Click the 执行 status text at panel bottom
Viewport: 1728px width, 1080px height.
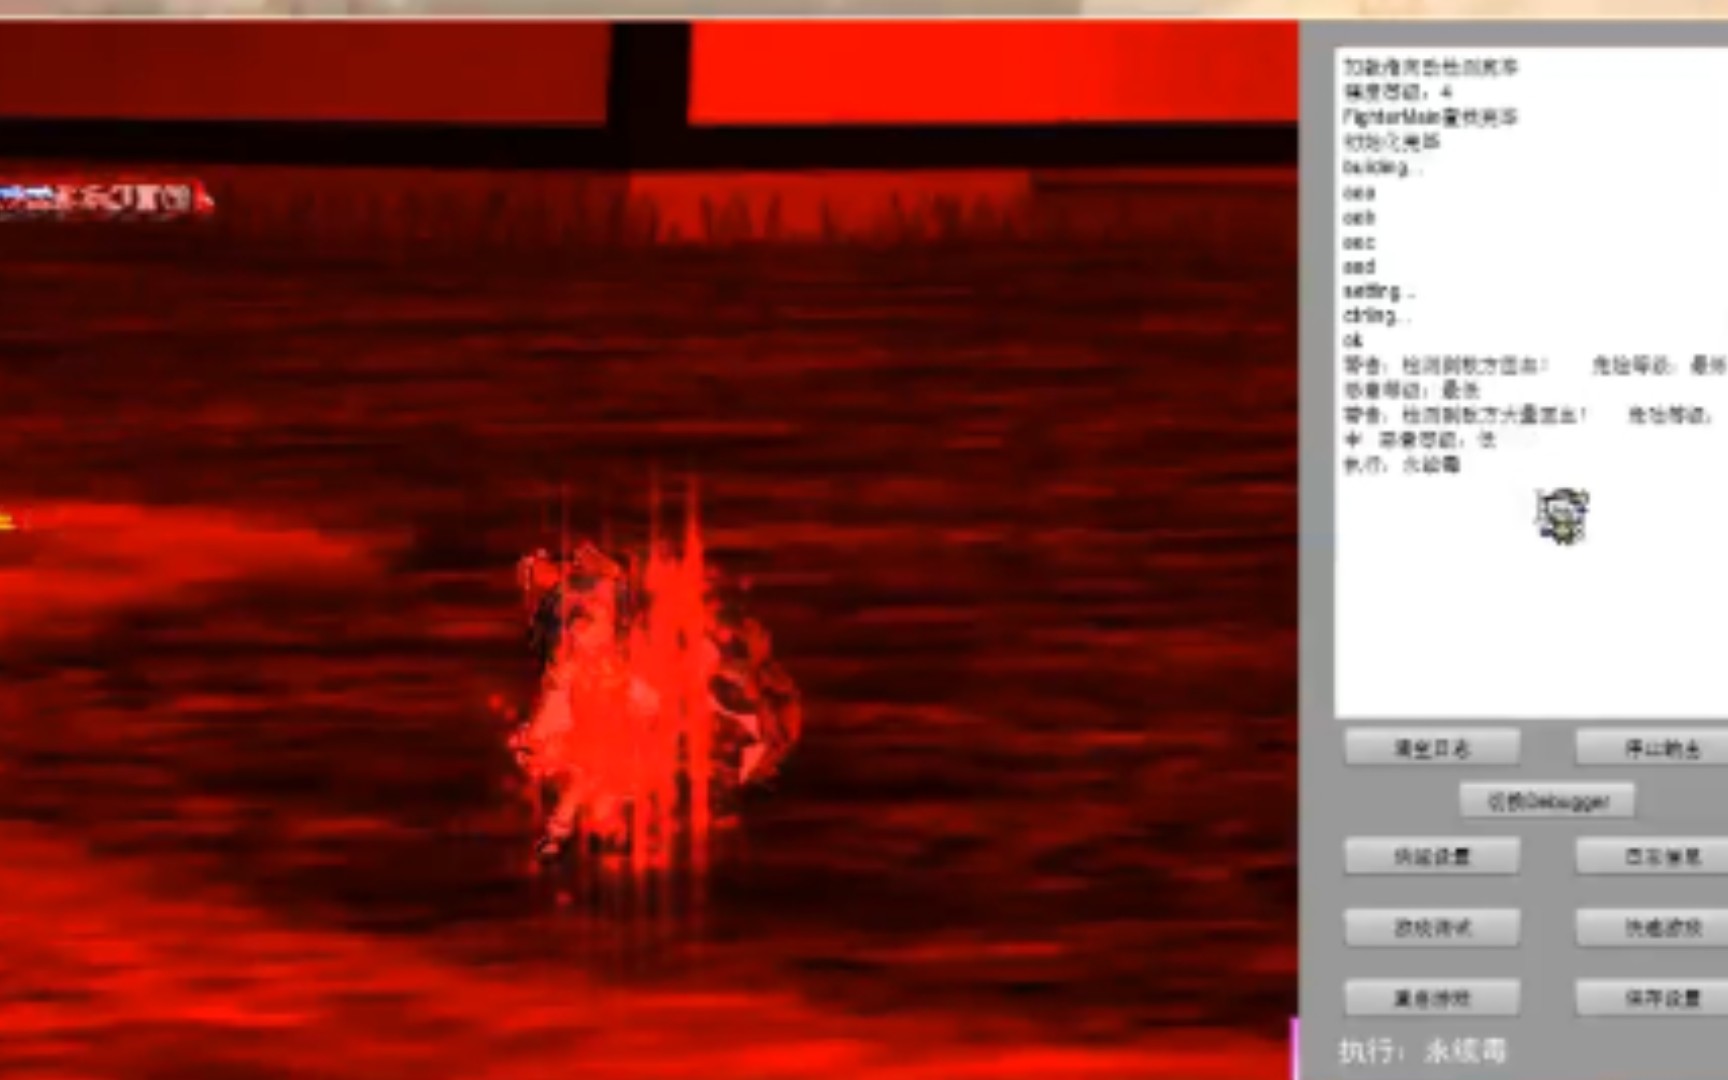pos(1422,1050)
